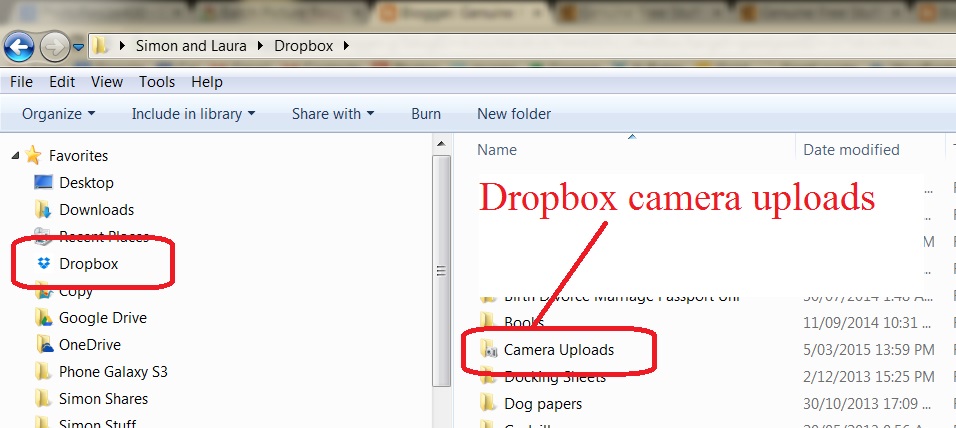Select Favorites heading in navigation pane
The height and width of the screenshot is (428, 956).
(x=78, y=156)
